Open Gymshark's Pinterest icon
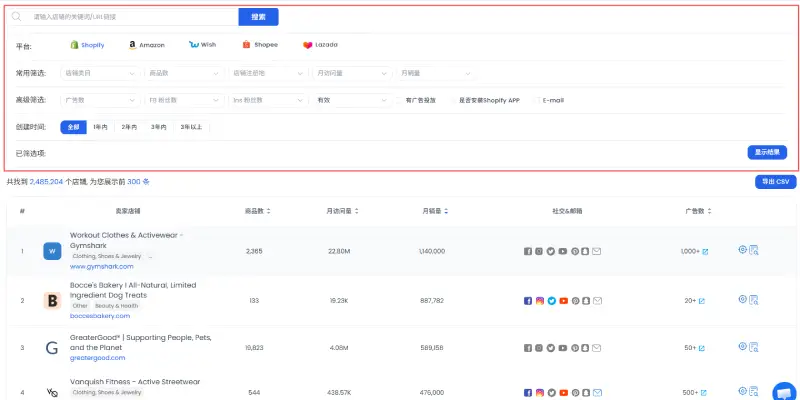The height and width of the screenshot is (400, 800). (x=574, y=251)
